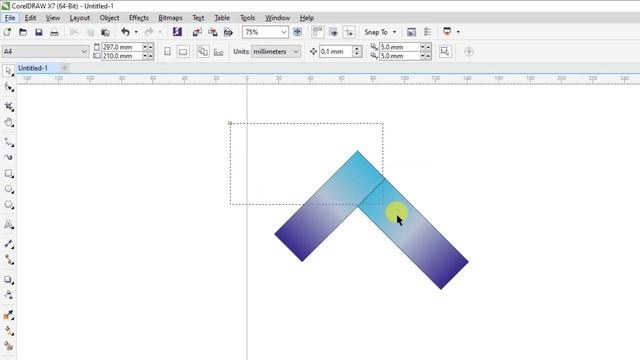Image resolution: width=640 pixels, height=360 pixels.
Task: Select the Freehand tool
Action: tap(9, 142)
